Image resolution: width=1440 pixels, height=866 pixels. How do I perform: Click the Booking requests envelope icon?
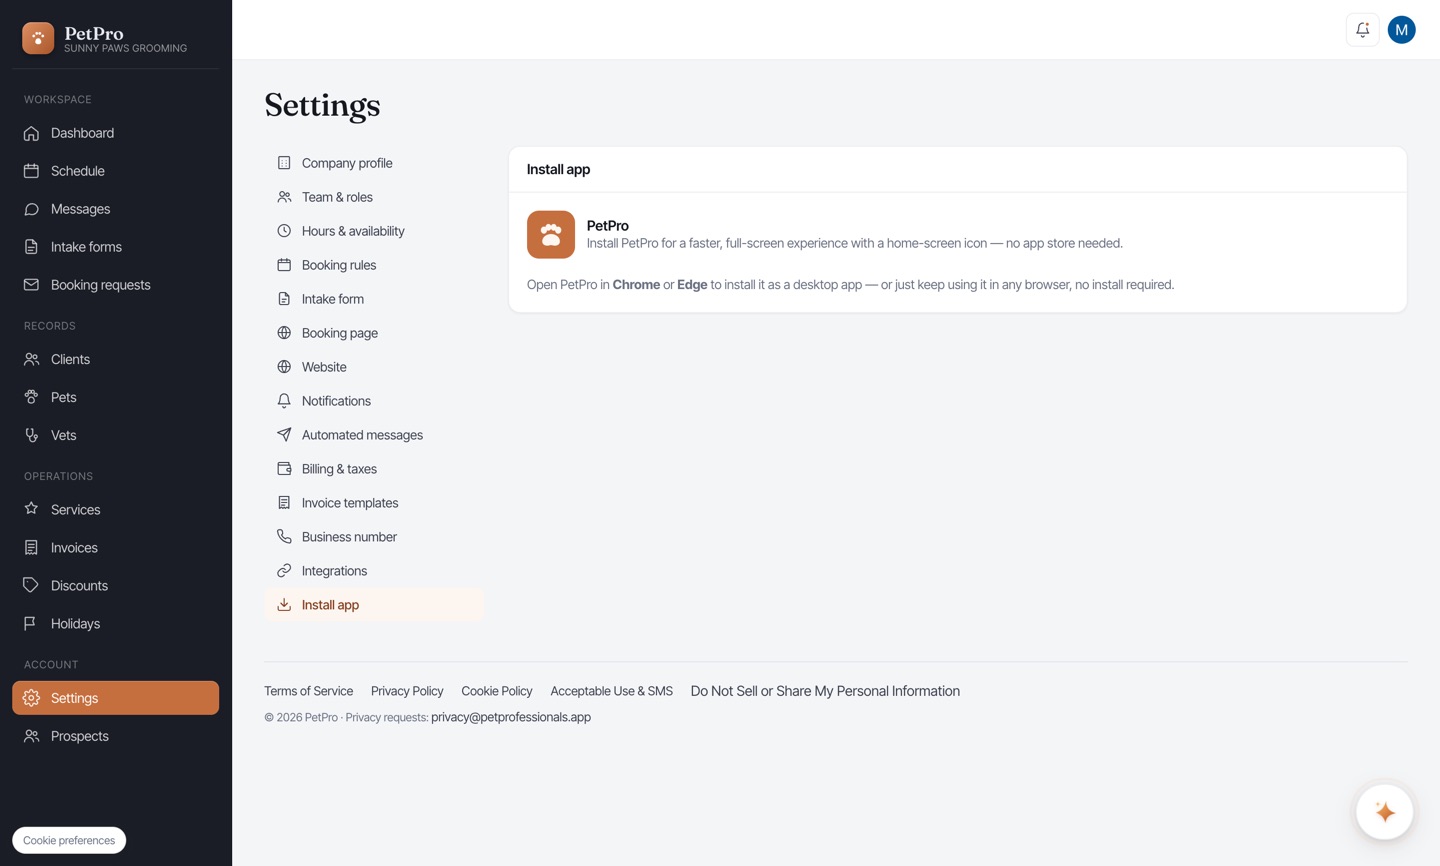tap(31, 285)
